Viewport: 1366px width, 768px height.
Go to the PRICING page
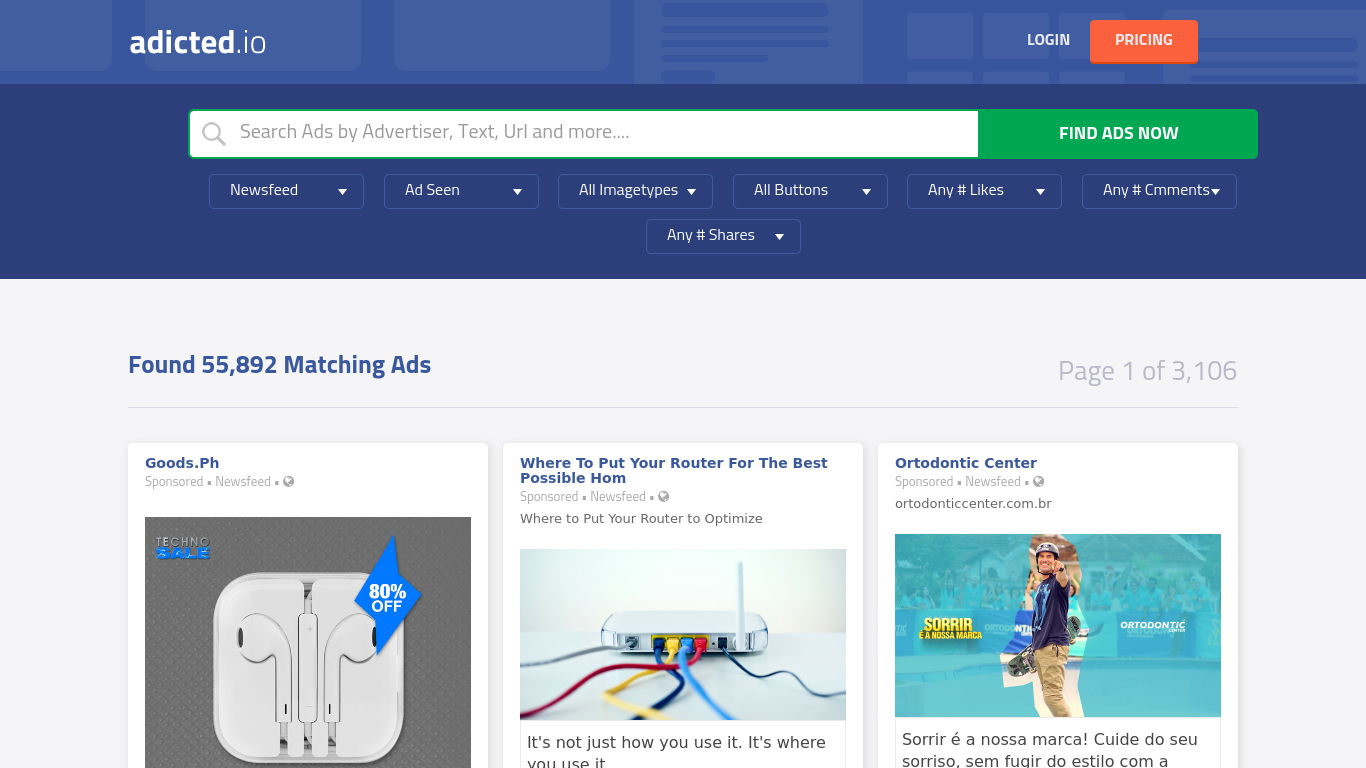[1143, 41]
